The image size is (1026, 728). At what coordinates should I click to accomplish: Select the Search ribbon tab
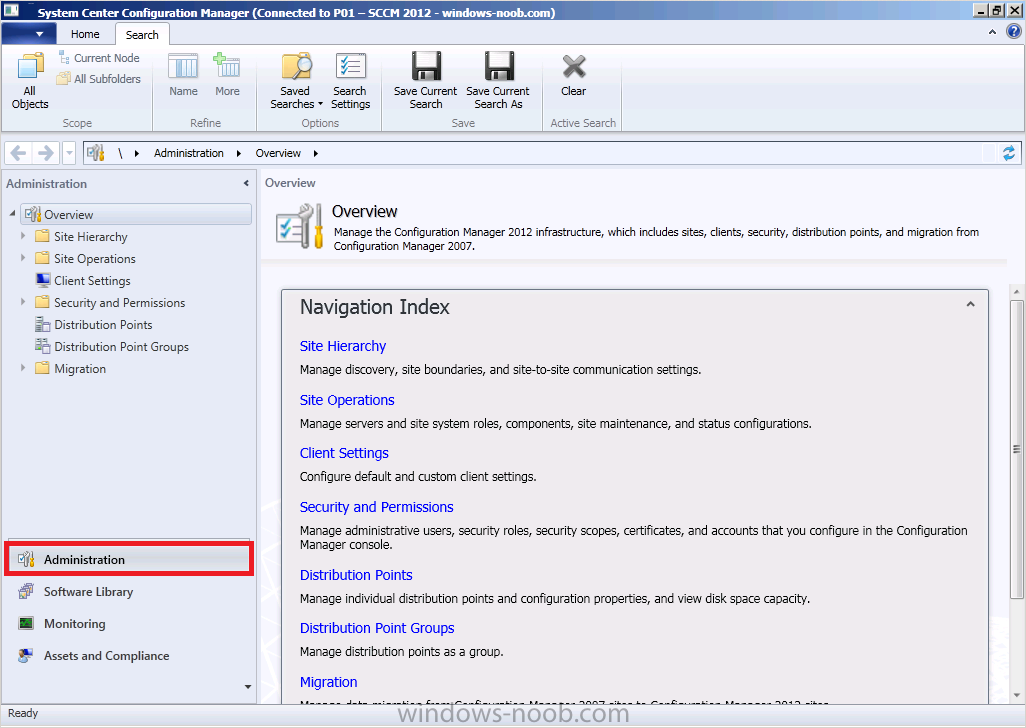click(142, 35)
